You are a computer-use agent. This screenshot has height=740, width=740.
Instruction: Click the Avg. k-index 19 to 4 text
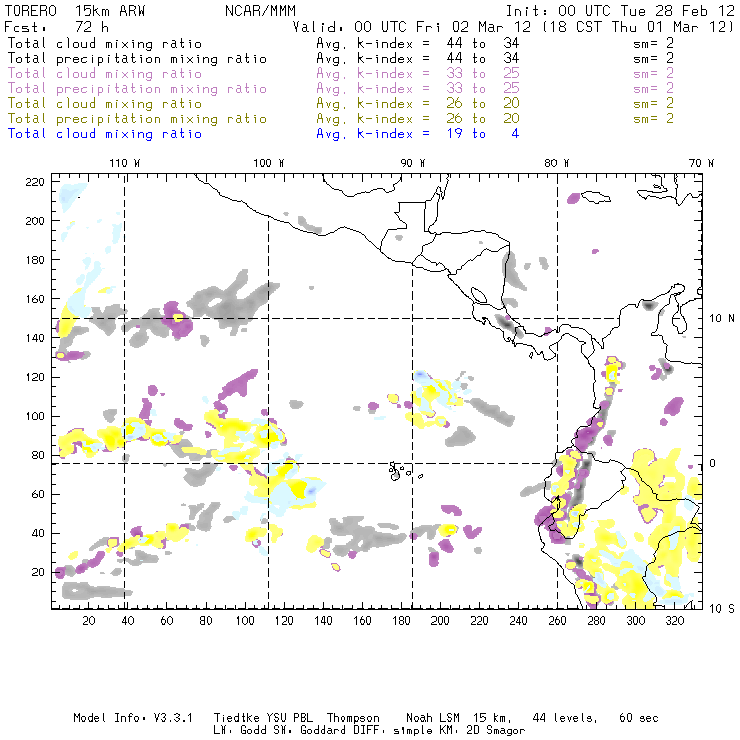tap(417, 133)
